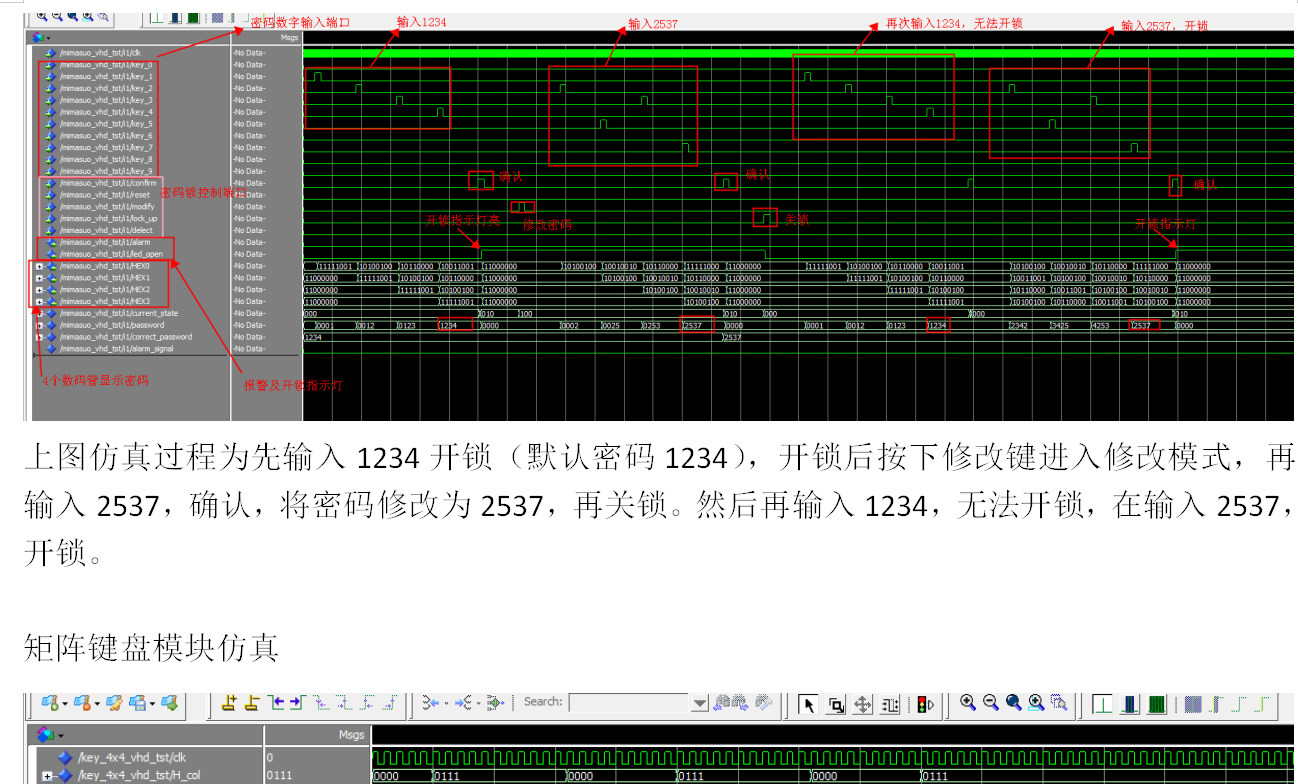Select the arrow Select Mode tool in lower toolbar
This screenshot has width=1298, height=784.
pos(808,704)
